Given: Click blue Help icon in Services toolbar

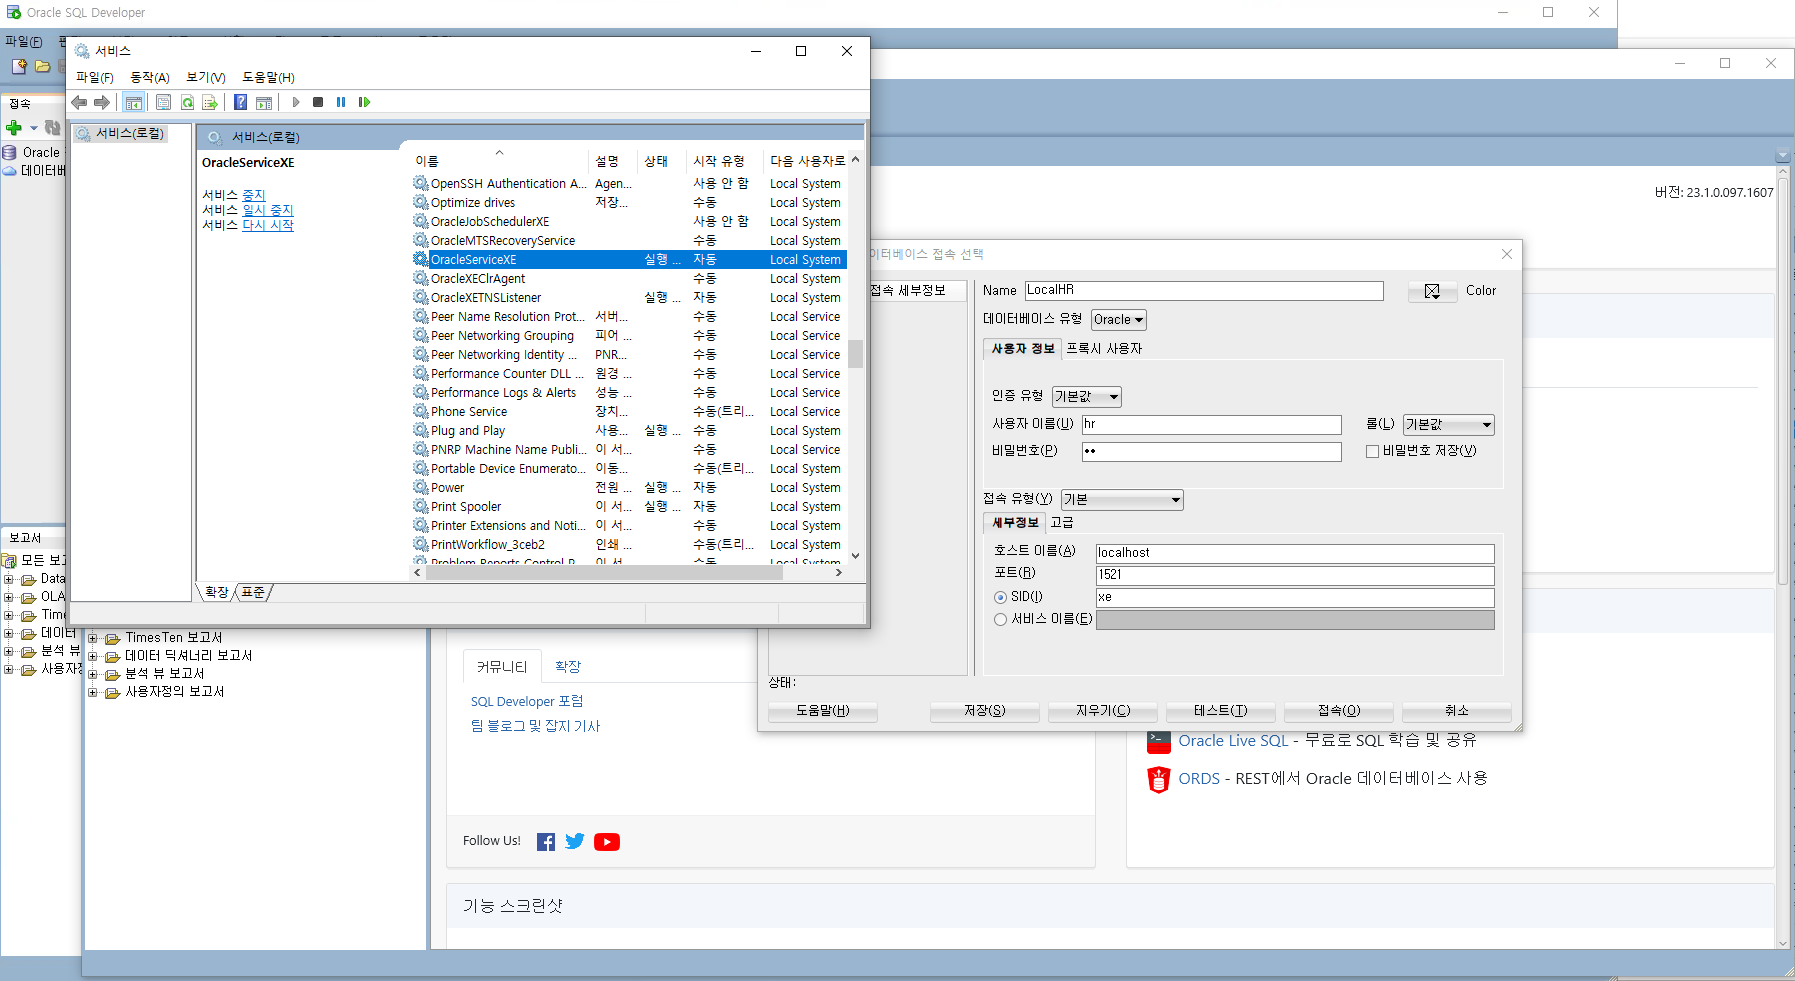Looking at the screenshot, I should (241, 102).
